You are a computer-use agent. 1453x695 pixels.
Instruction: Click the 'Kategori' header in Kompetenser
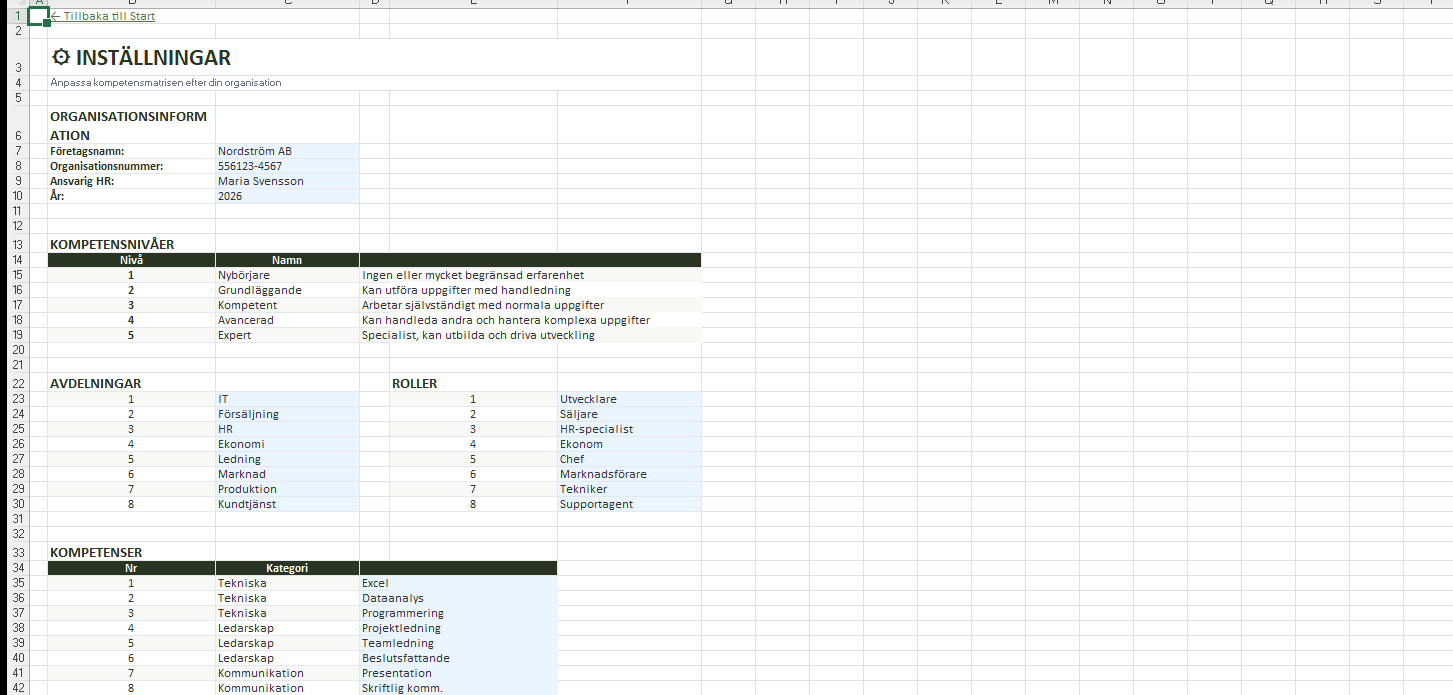[x=287, y=568]
